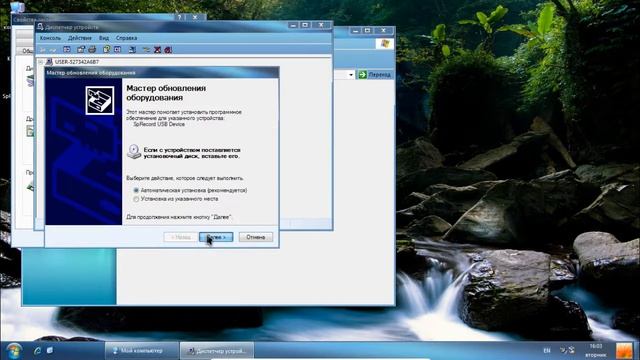
Task: Switch to Диспетчер устройств taskbar button
Action: [217, 351]
